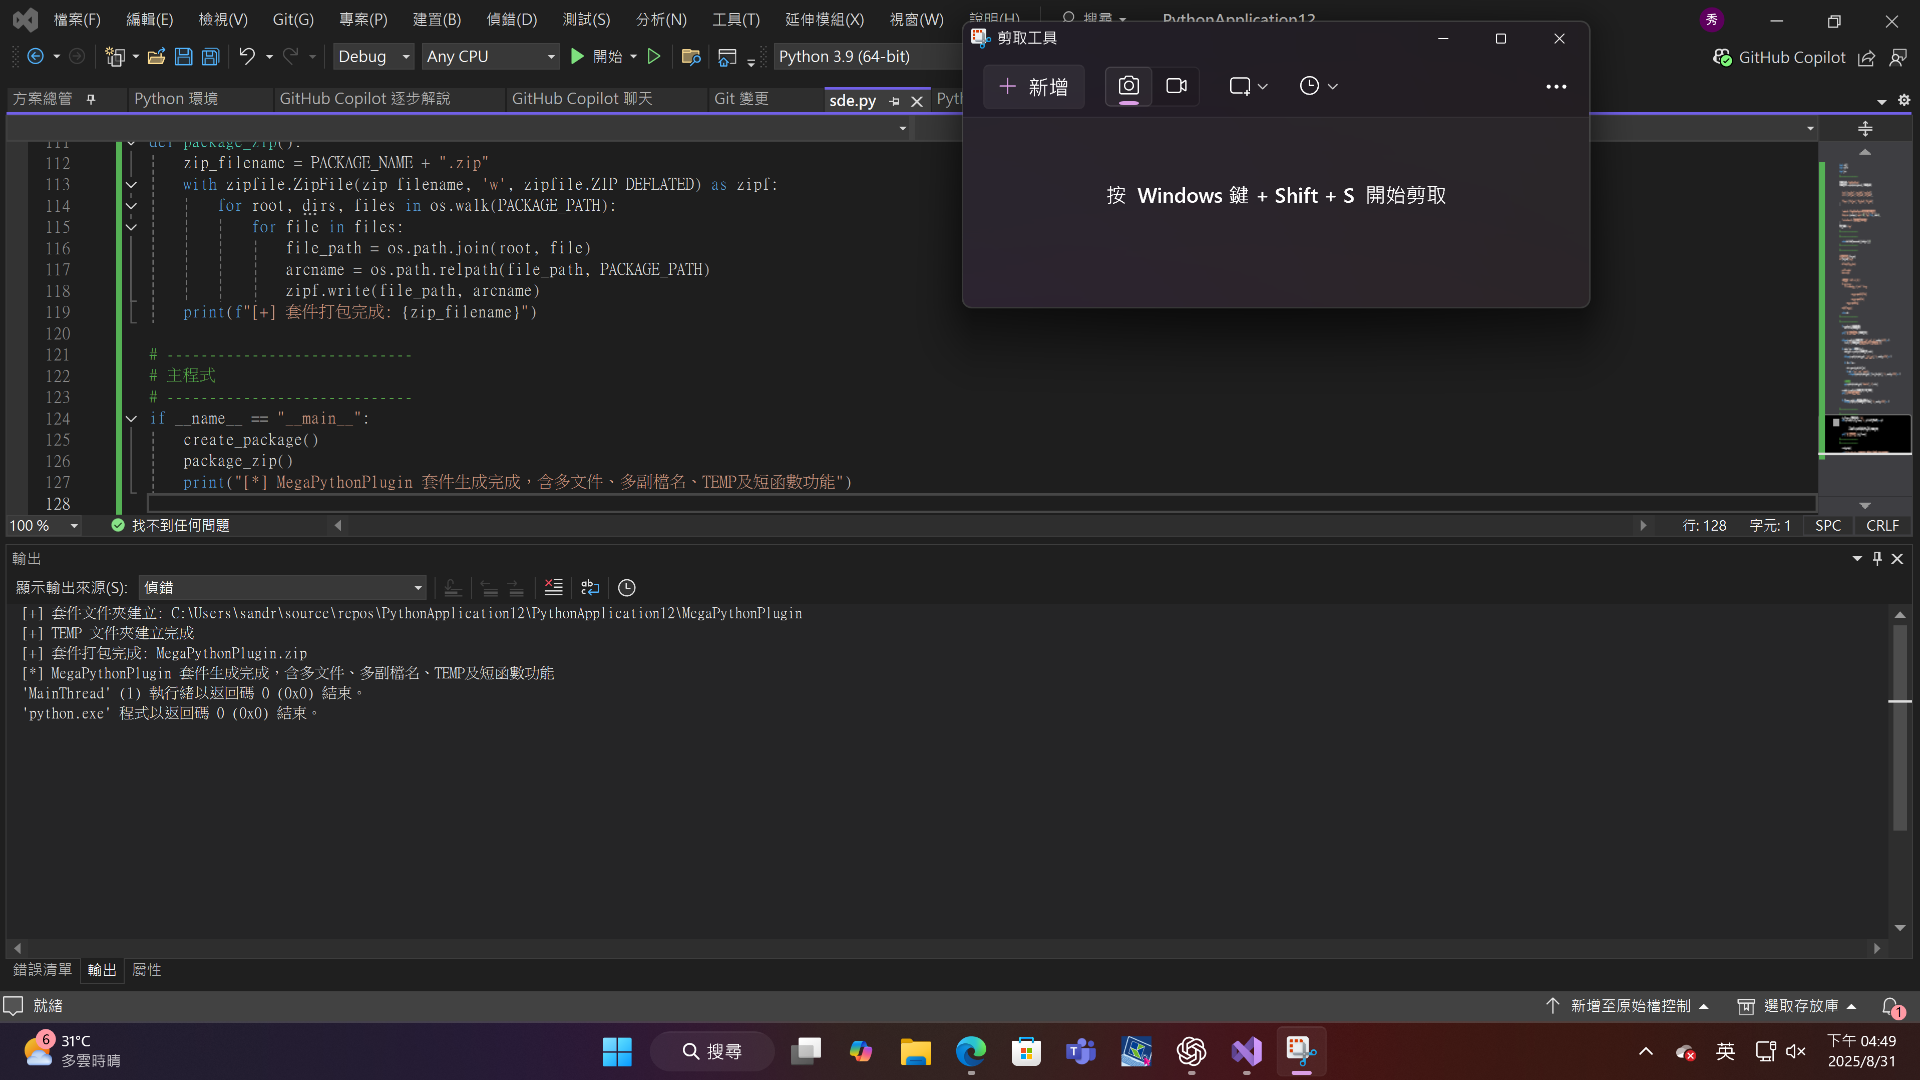Viewport: 1920px width, 1080px height.
Task: Open the 錯誤清單 error list tab
Action: (42, 970)
